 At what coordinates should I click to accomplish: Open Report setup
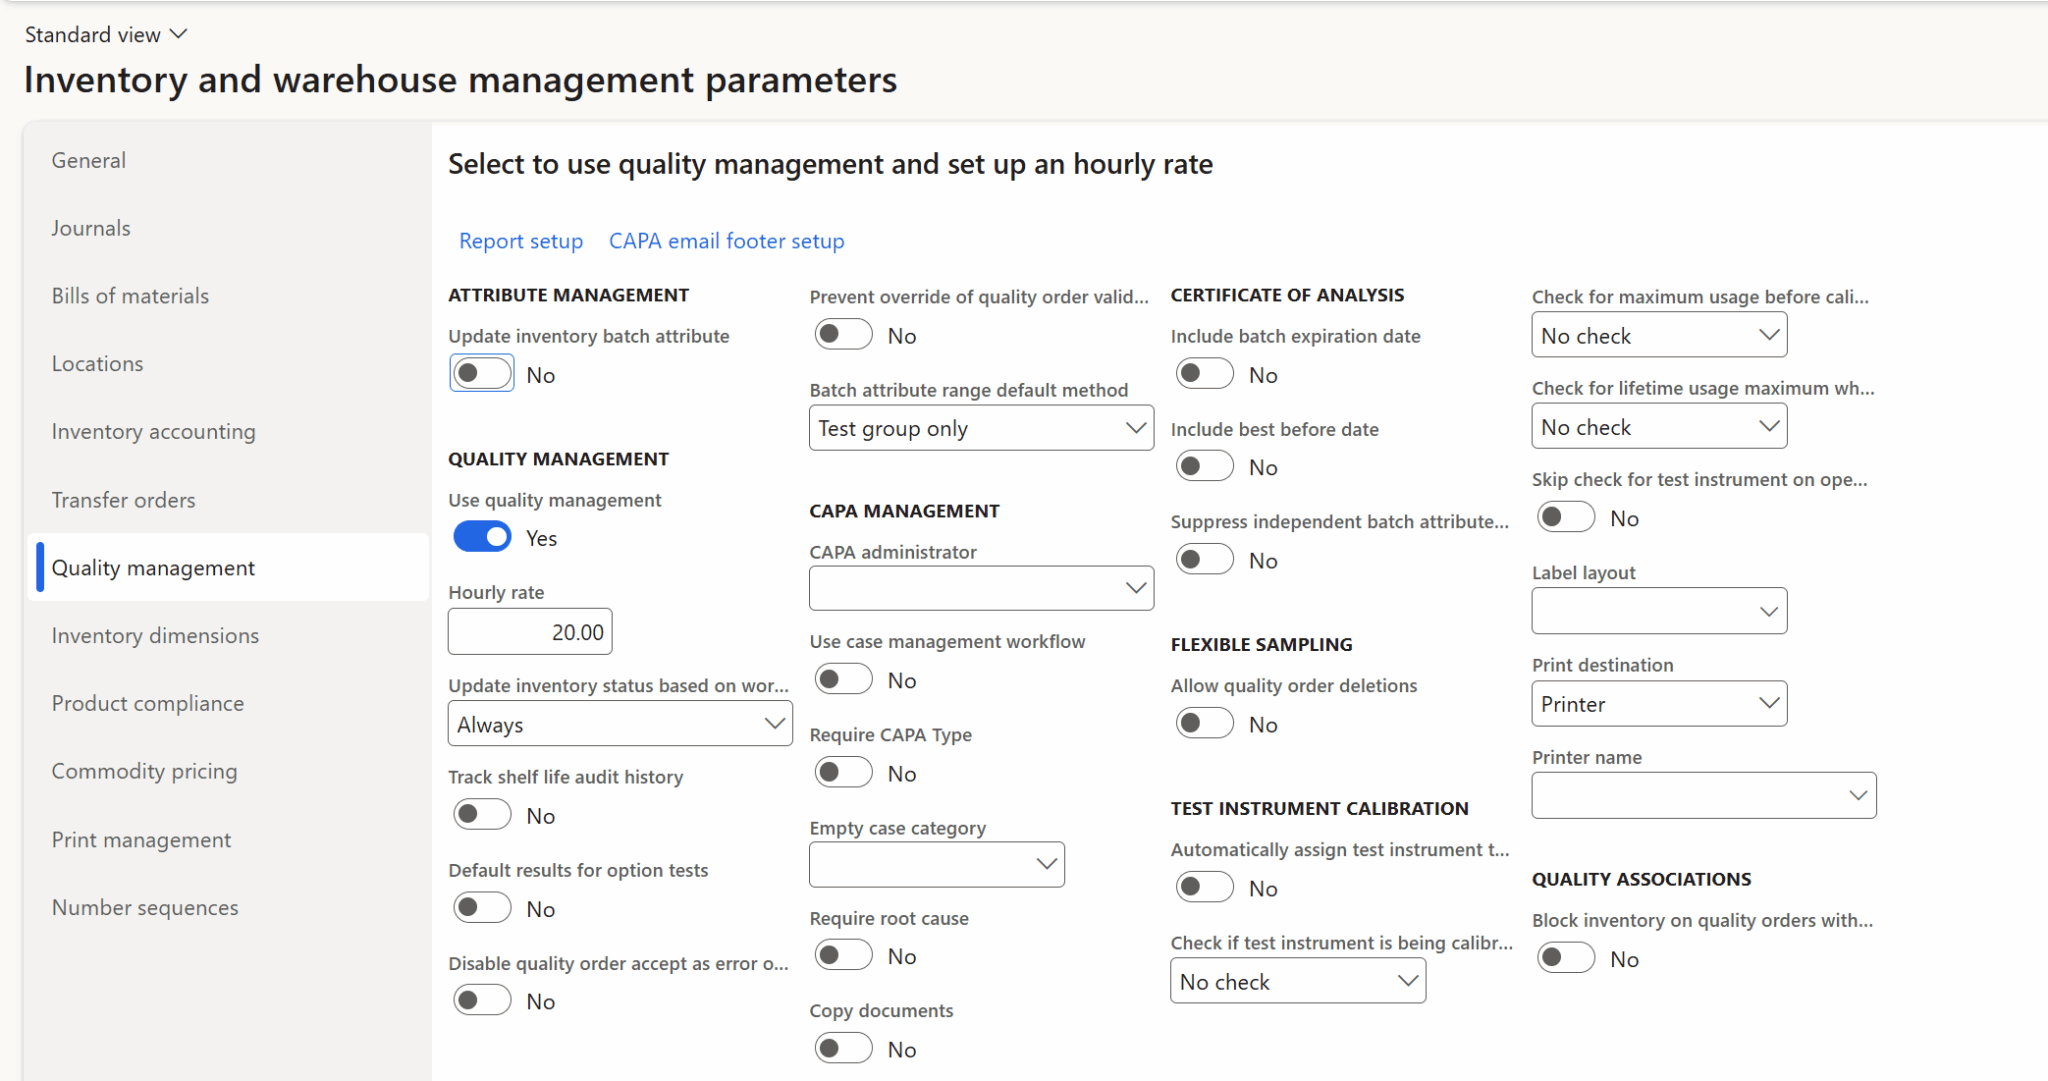coord(520,240)
